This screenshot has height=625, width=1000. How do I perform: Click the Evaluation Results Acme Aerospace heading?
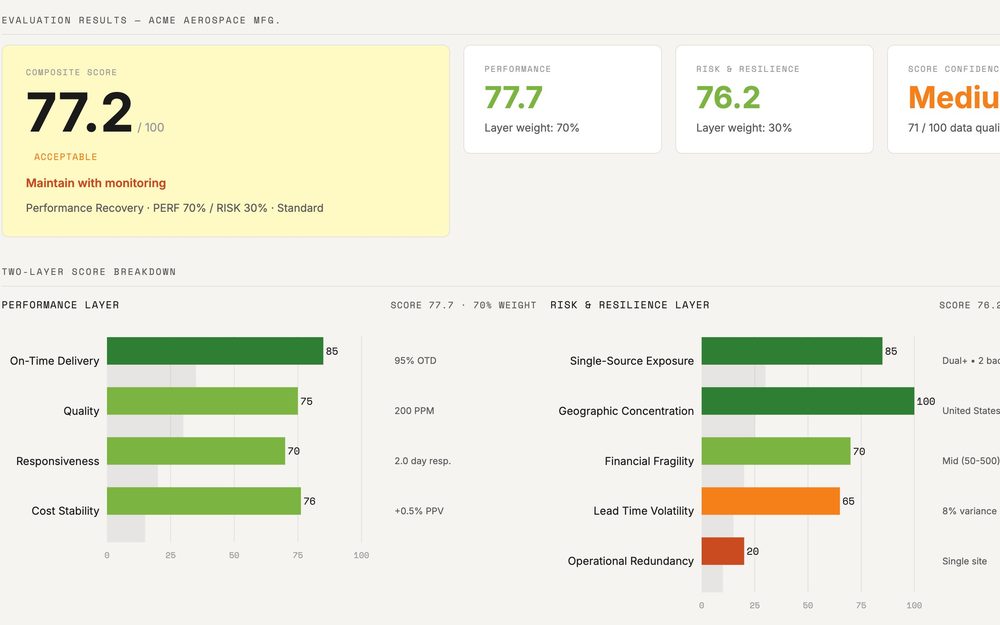(x=141, y=20)
